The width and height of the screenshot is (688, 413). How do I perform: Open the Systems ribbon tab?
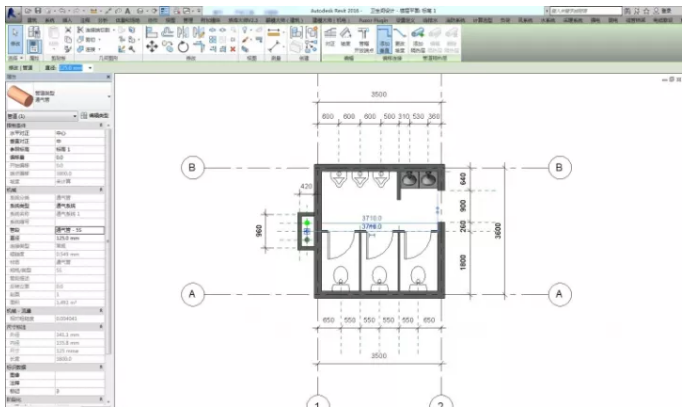click(x=50, y=21)
